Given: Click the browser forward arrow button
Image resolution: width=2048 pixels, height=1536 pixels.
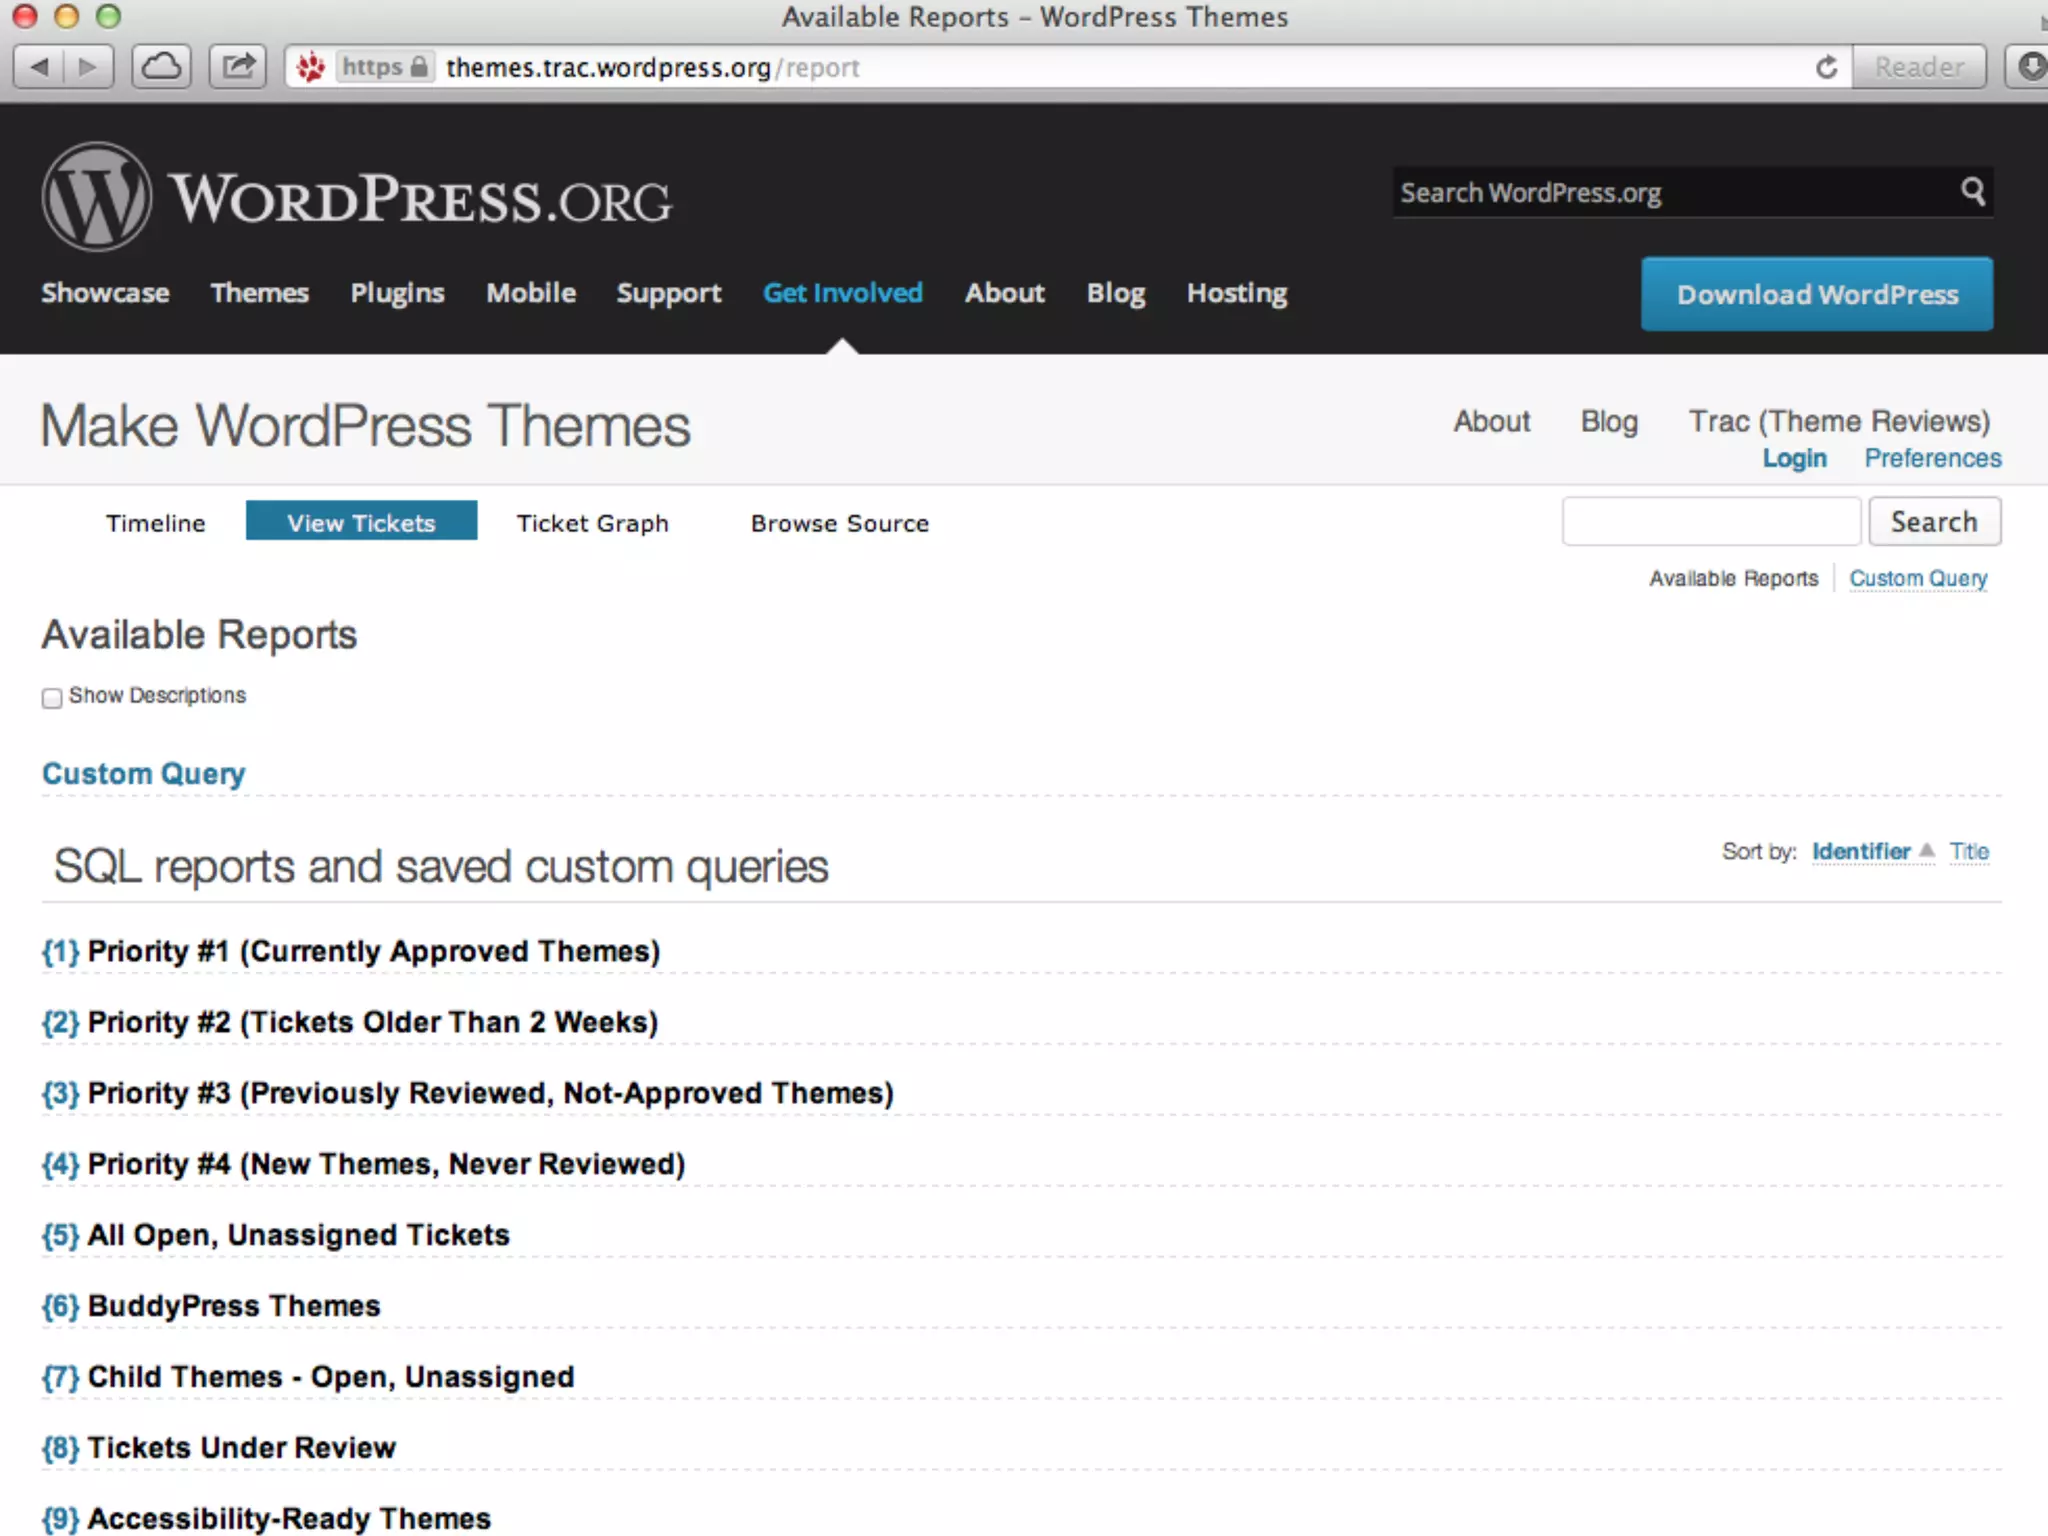Looking at the screenshot, I should pos(88,67).
